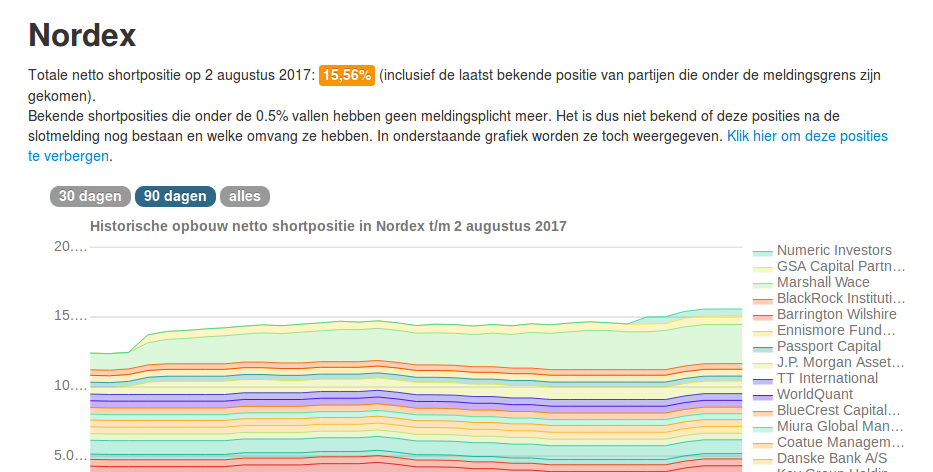
Task: Select Passport Capital legend item
Action: click(828, 346)
